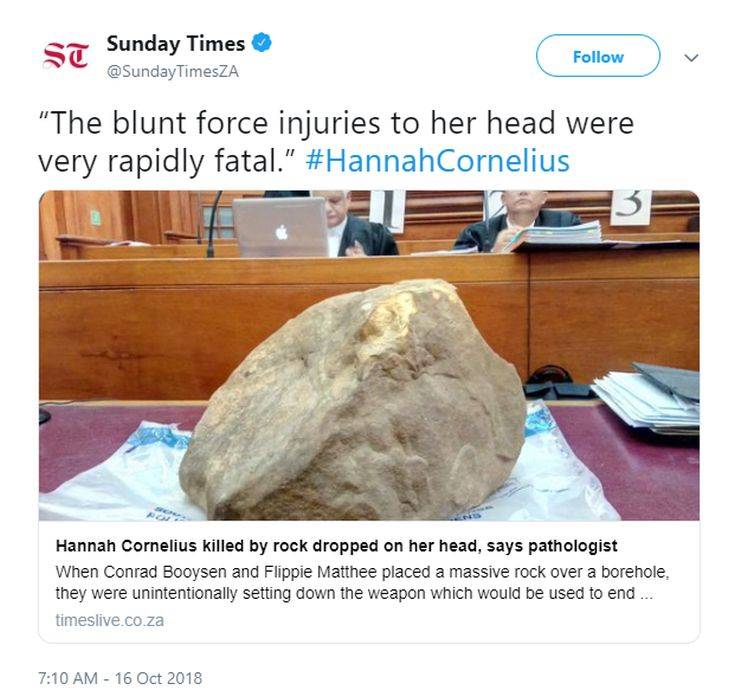Open the @SundayTimesZA handle
Image resolution: width=735 pixels, height=697 pixels.
coord(172,72)
